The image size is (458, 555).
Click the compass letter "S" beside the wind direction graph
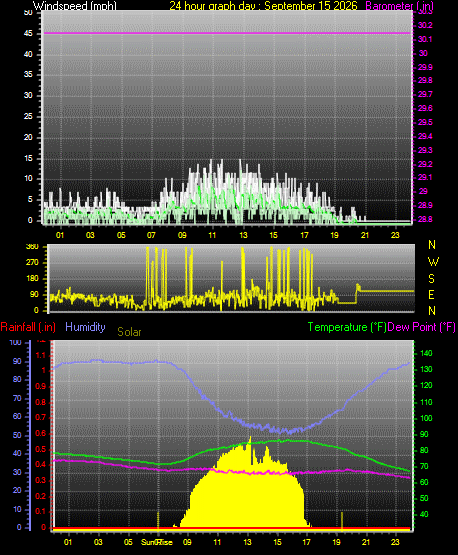pyautogui.click(x=431, y=279)
